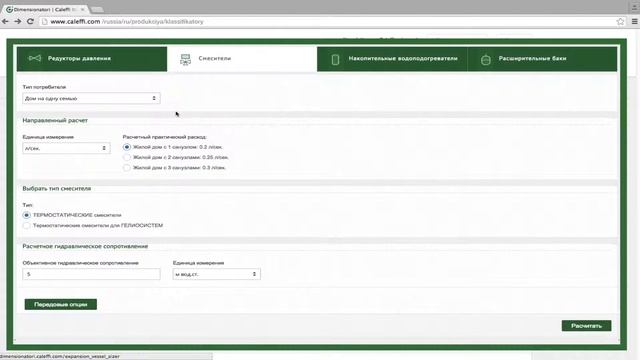Open the Chrome menu icon
Viewport: 640px width, 360px height.
click(635, 22)
